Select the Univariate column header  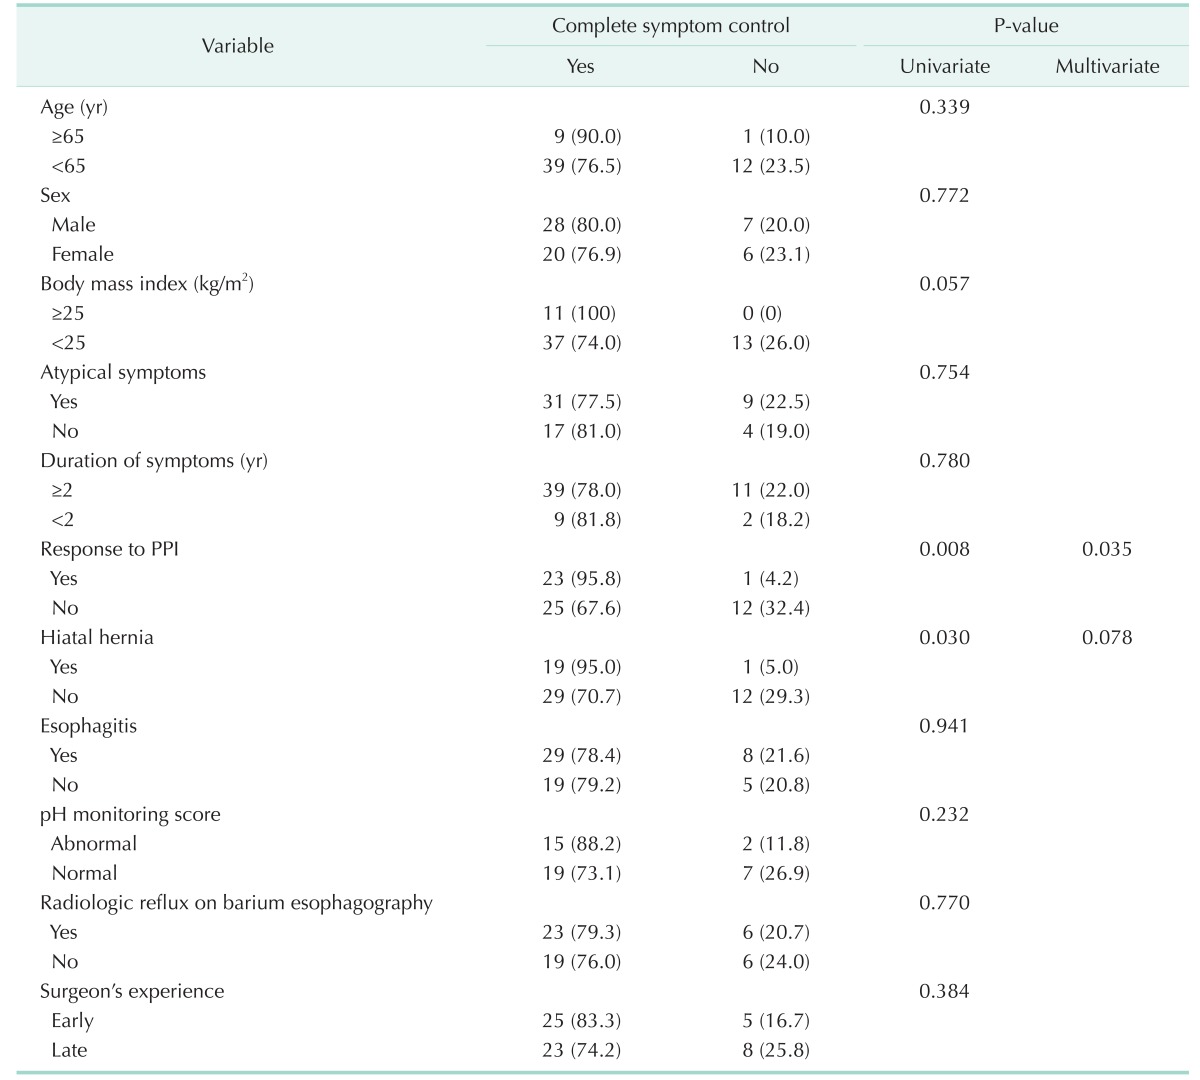point(947,66)
